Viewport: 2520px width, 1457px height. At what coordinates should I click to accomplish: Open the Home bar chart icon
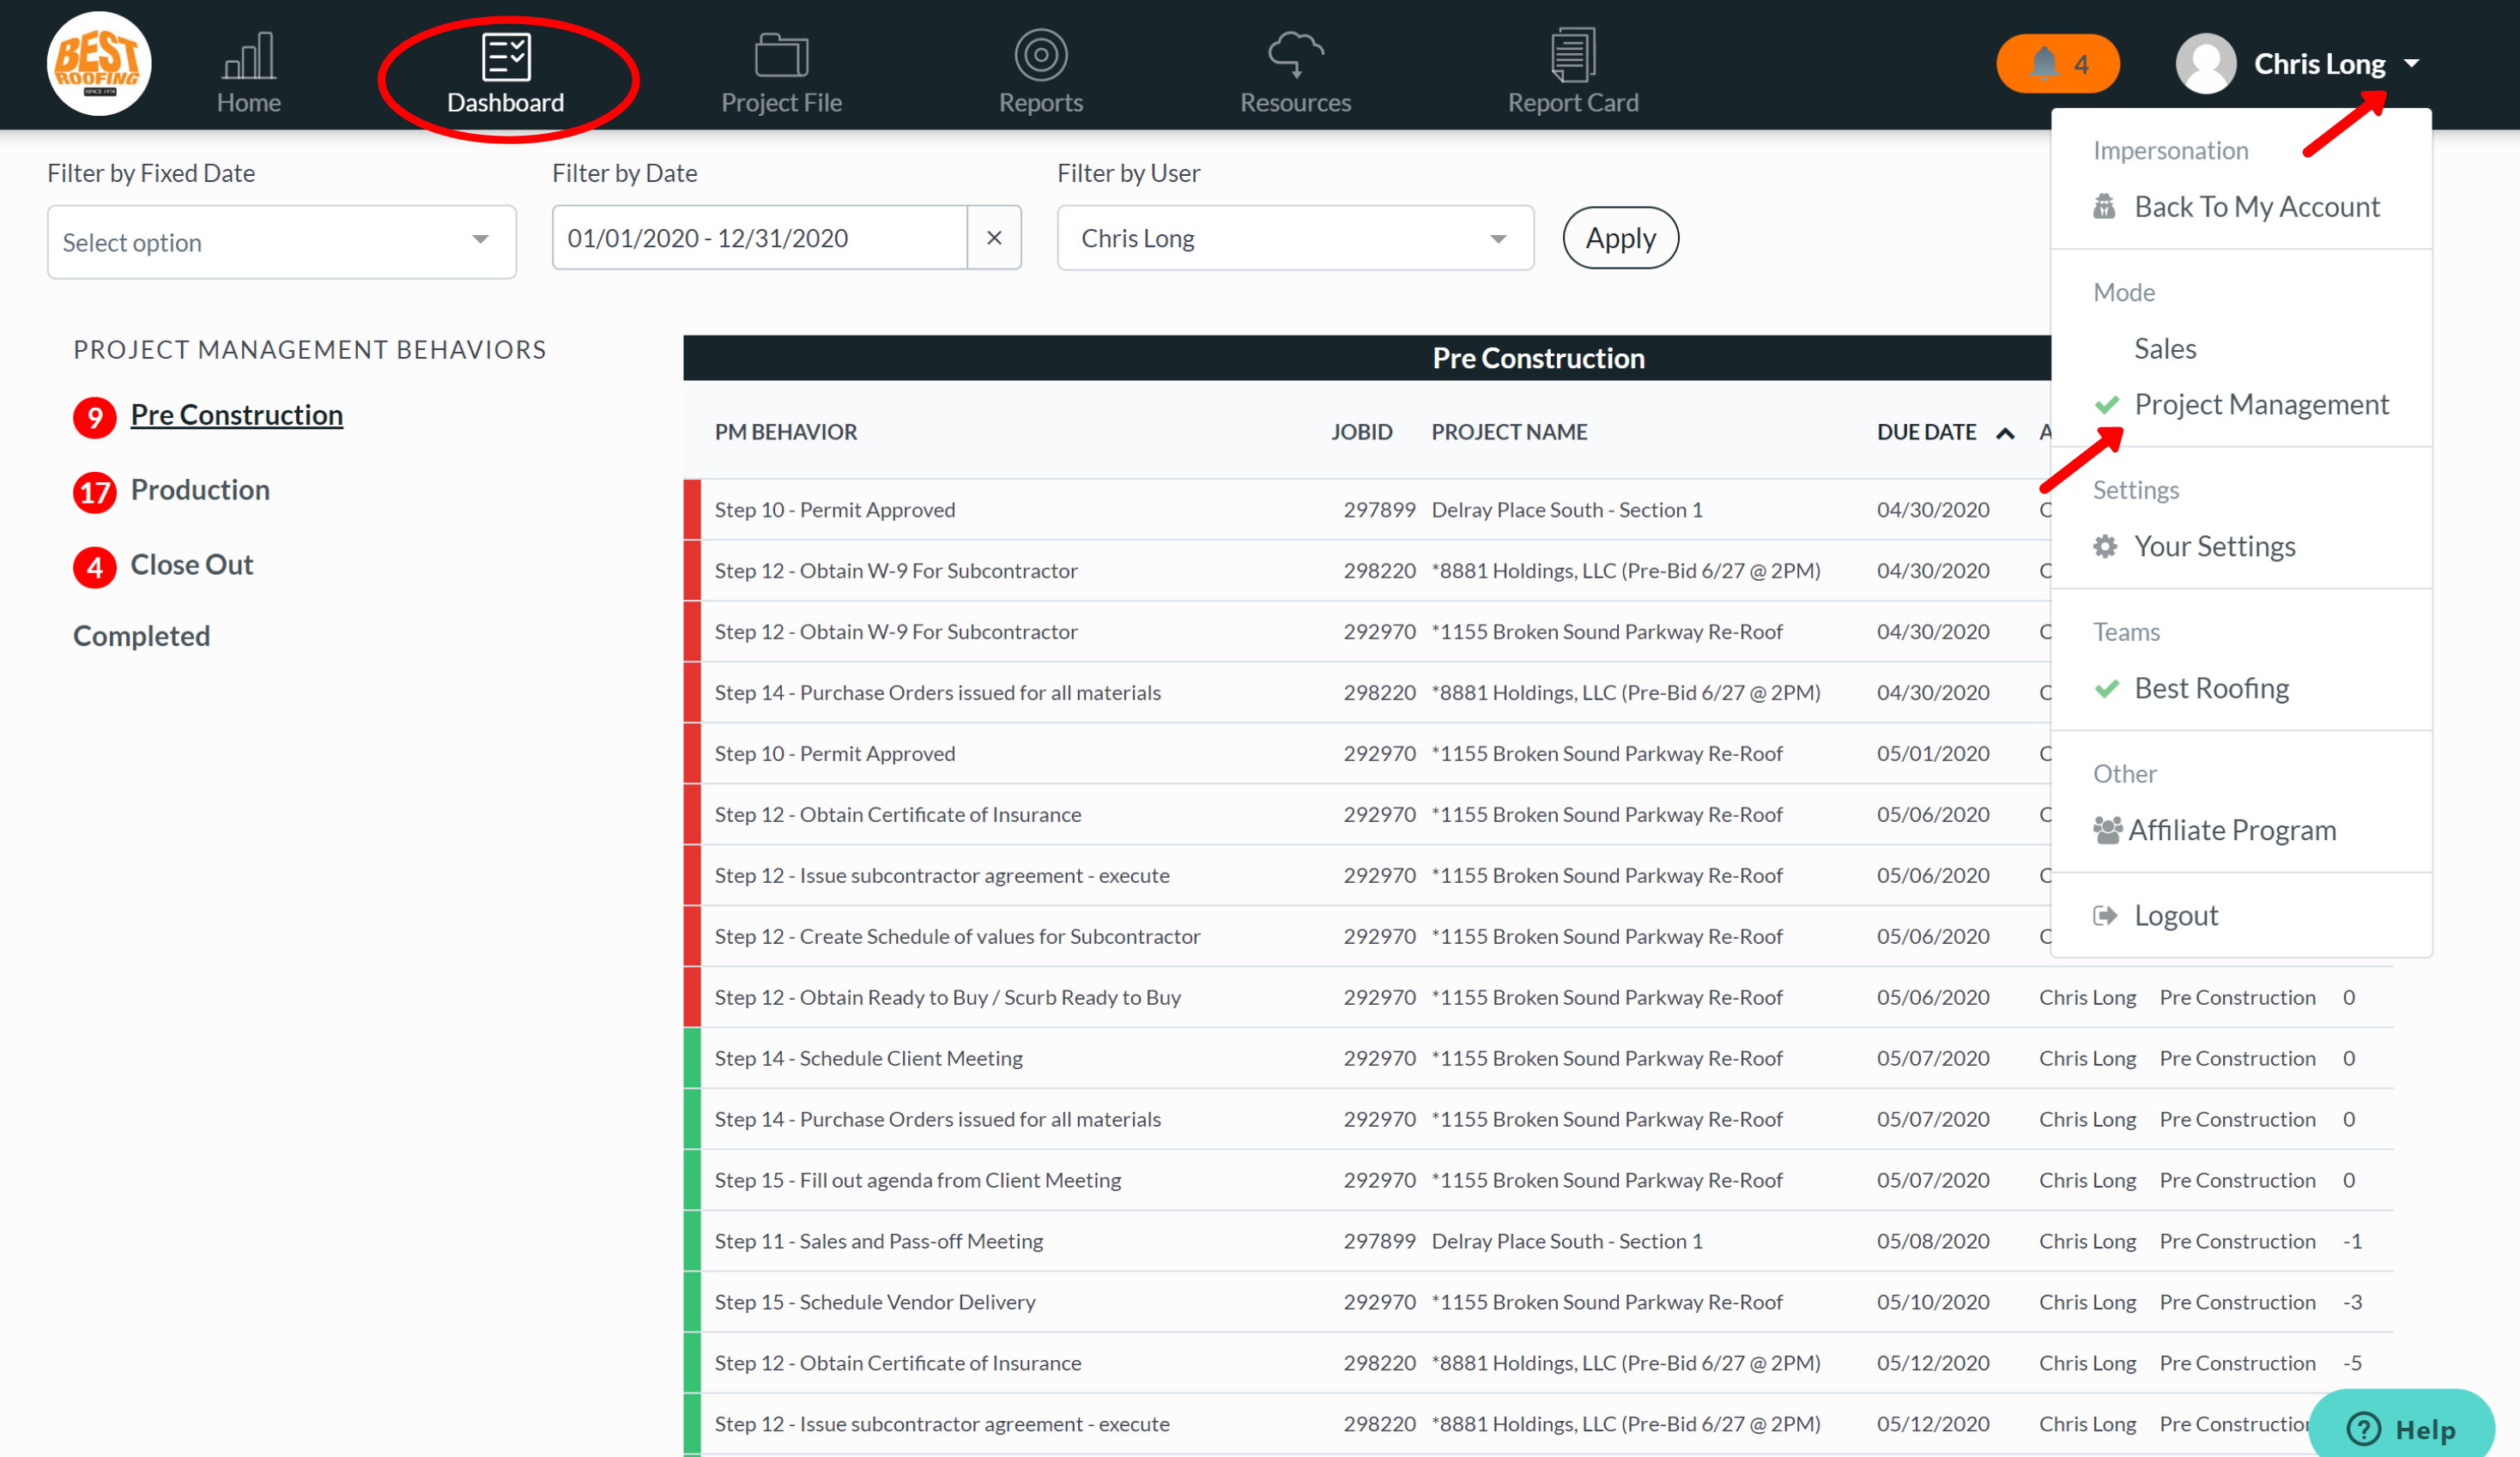(x=249, y=55)
